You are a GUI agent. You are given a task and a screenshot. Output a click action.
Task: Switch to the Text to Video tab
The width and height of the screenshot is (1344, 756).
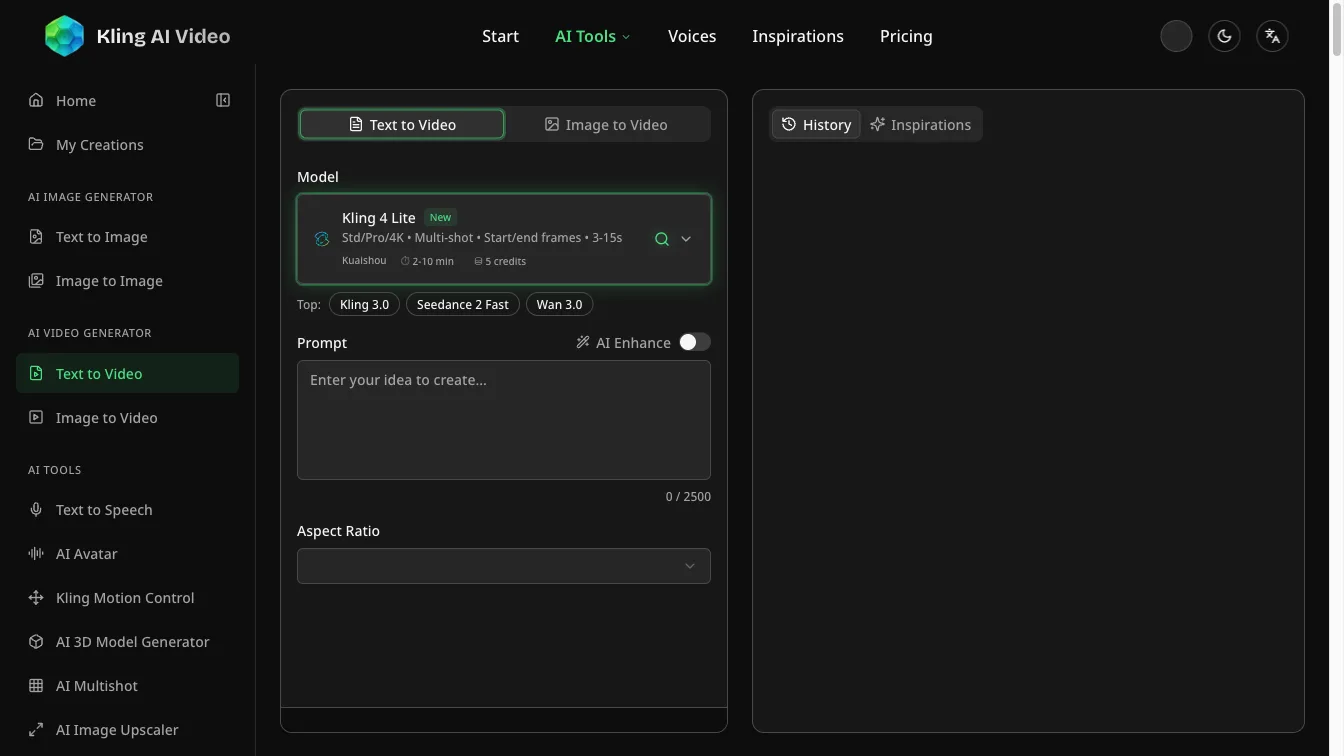(x=402, y=124)
